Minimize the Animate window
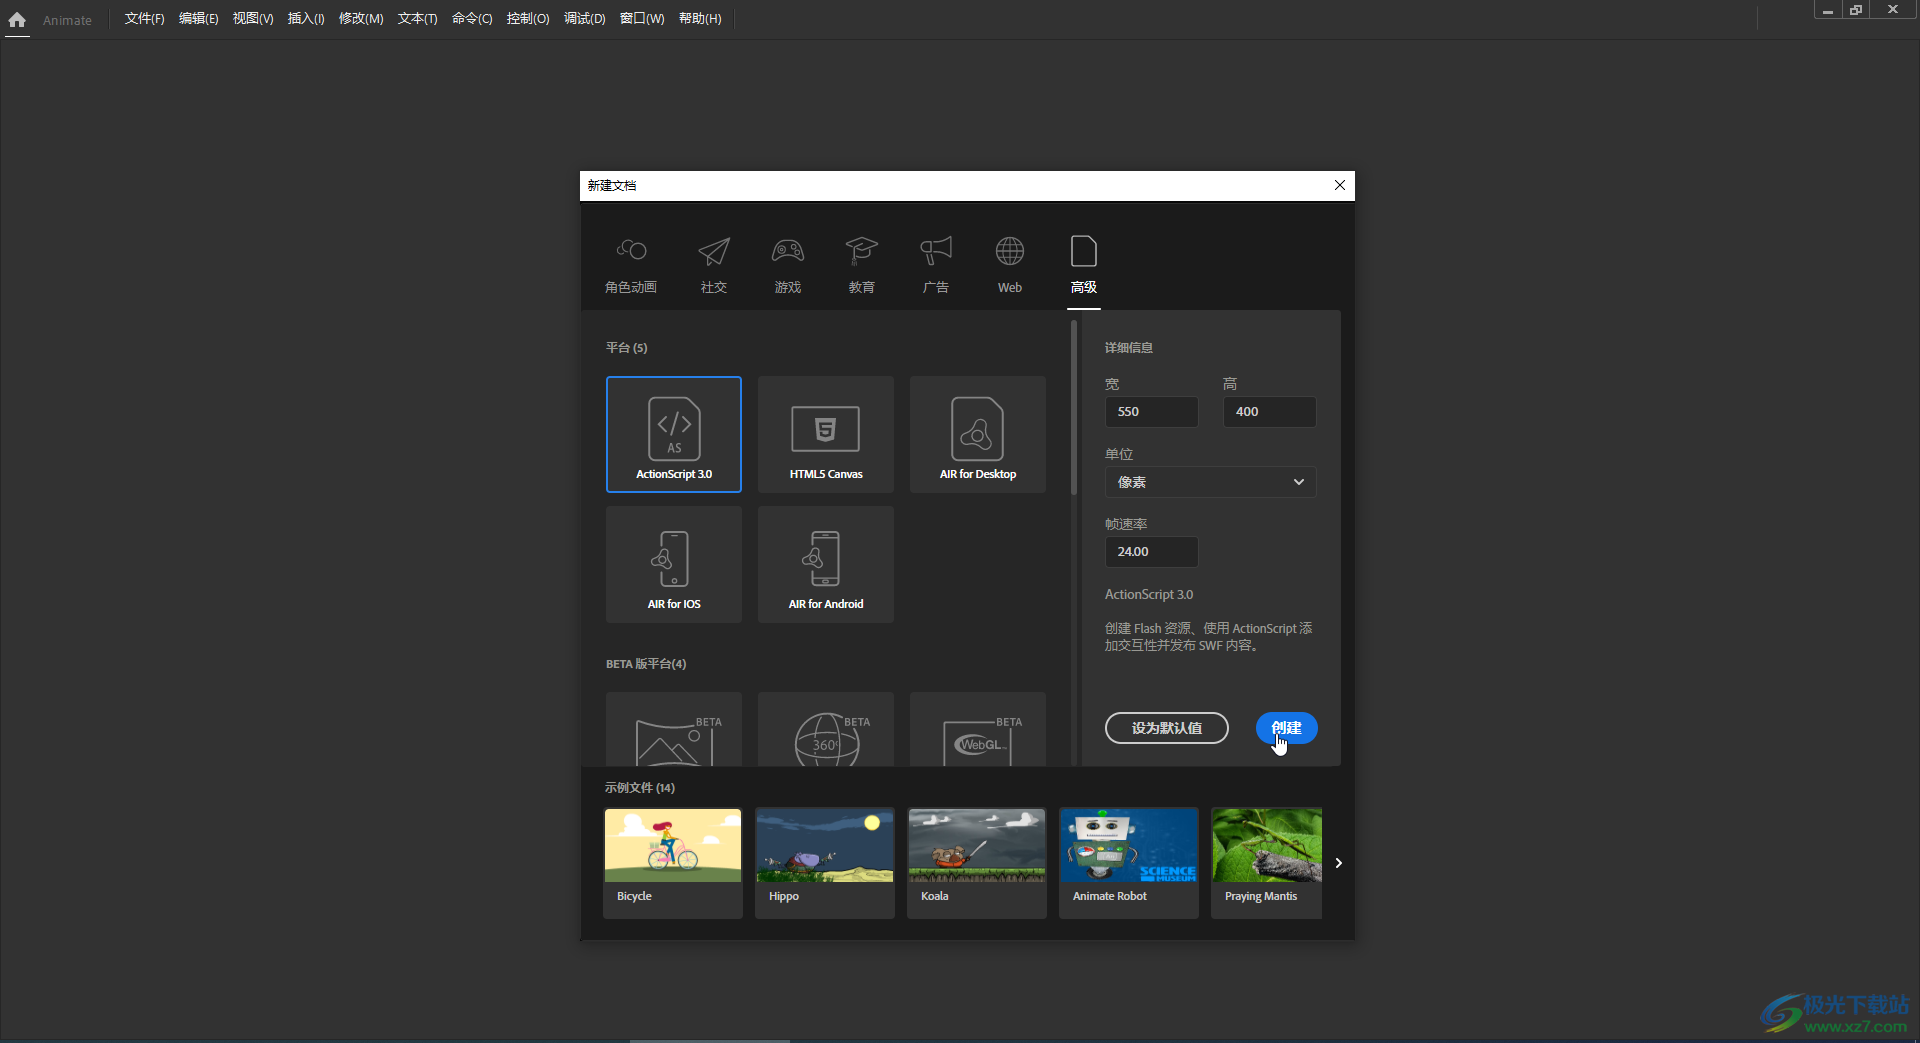This screenshot has height=1043, width=1920. coord(1827,9)
